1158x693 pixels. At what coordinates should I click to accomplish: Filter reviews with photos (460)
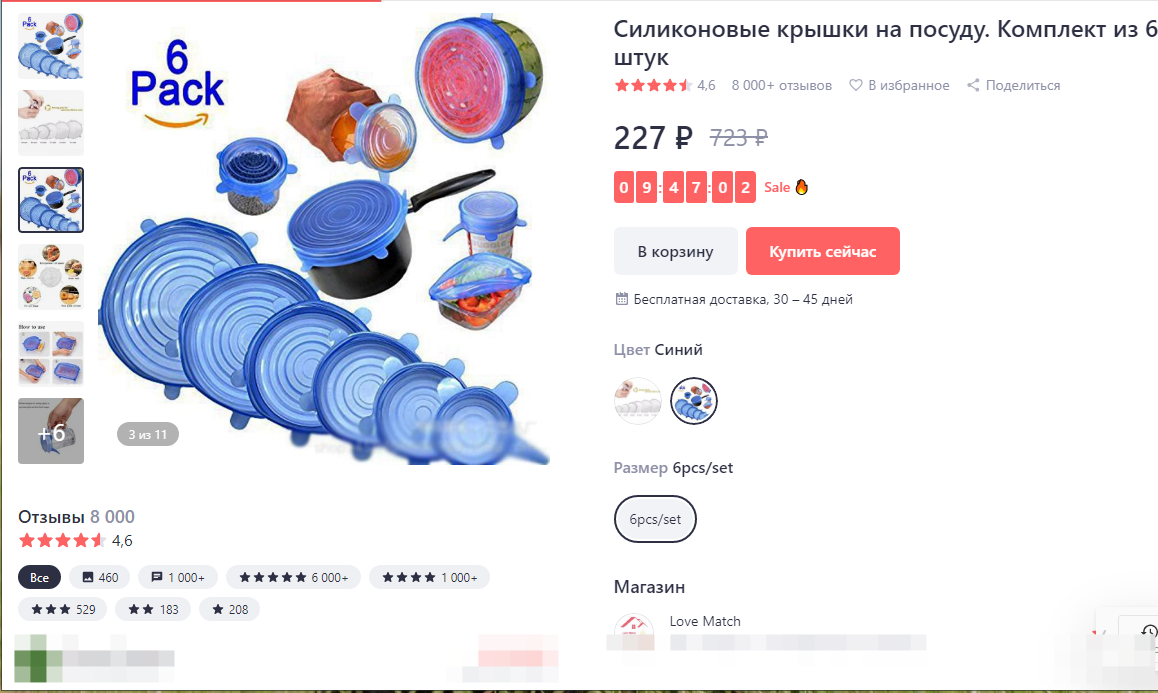(x=100, y=577)
